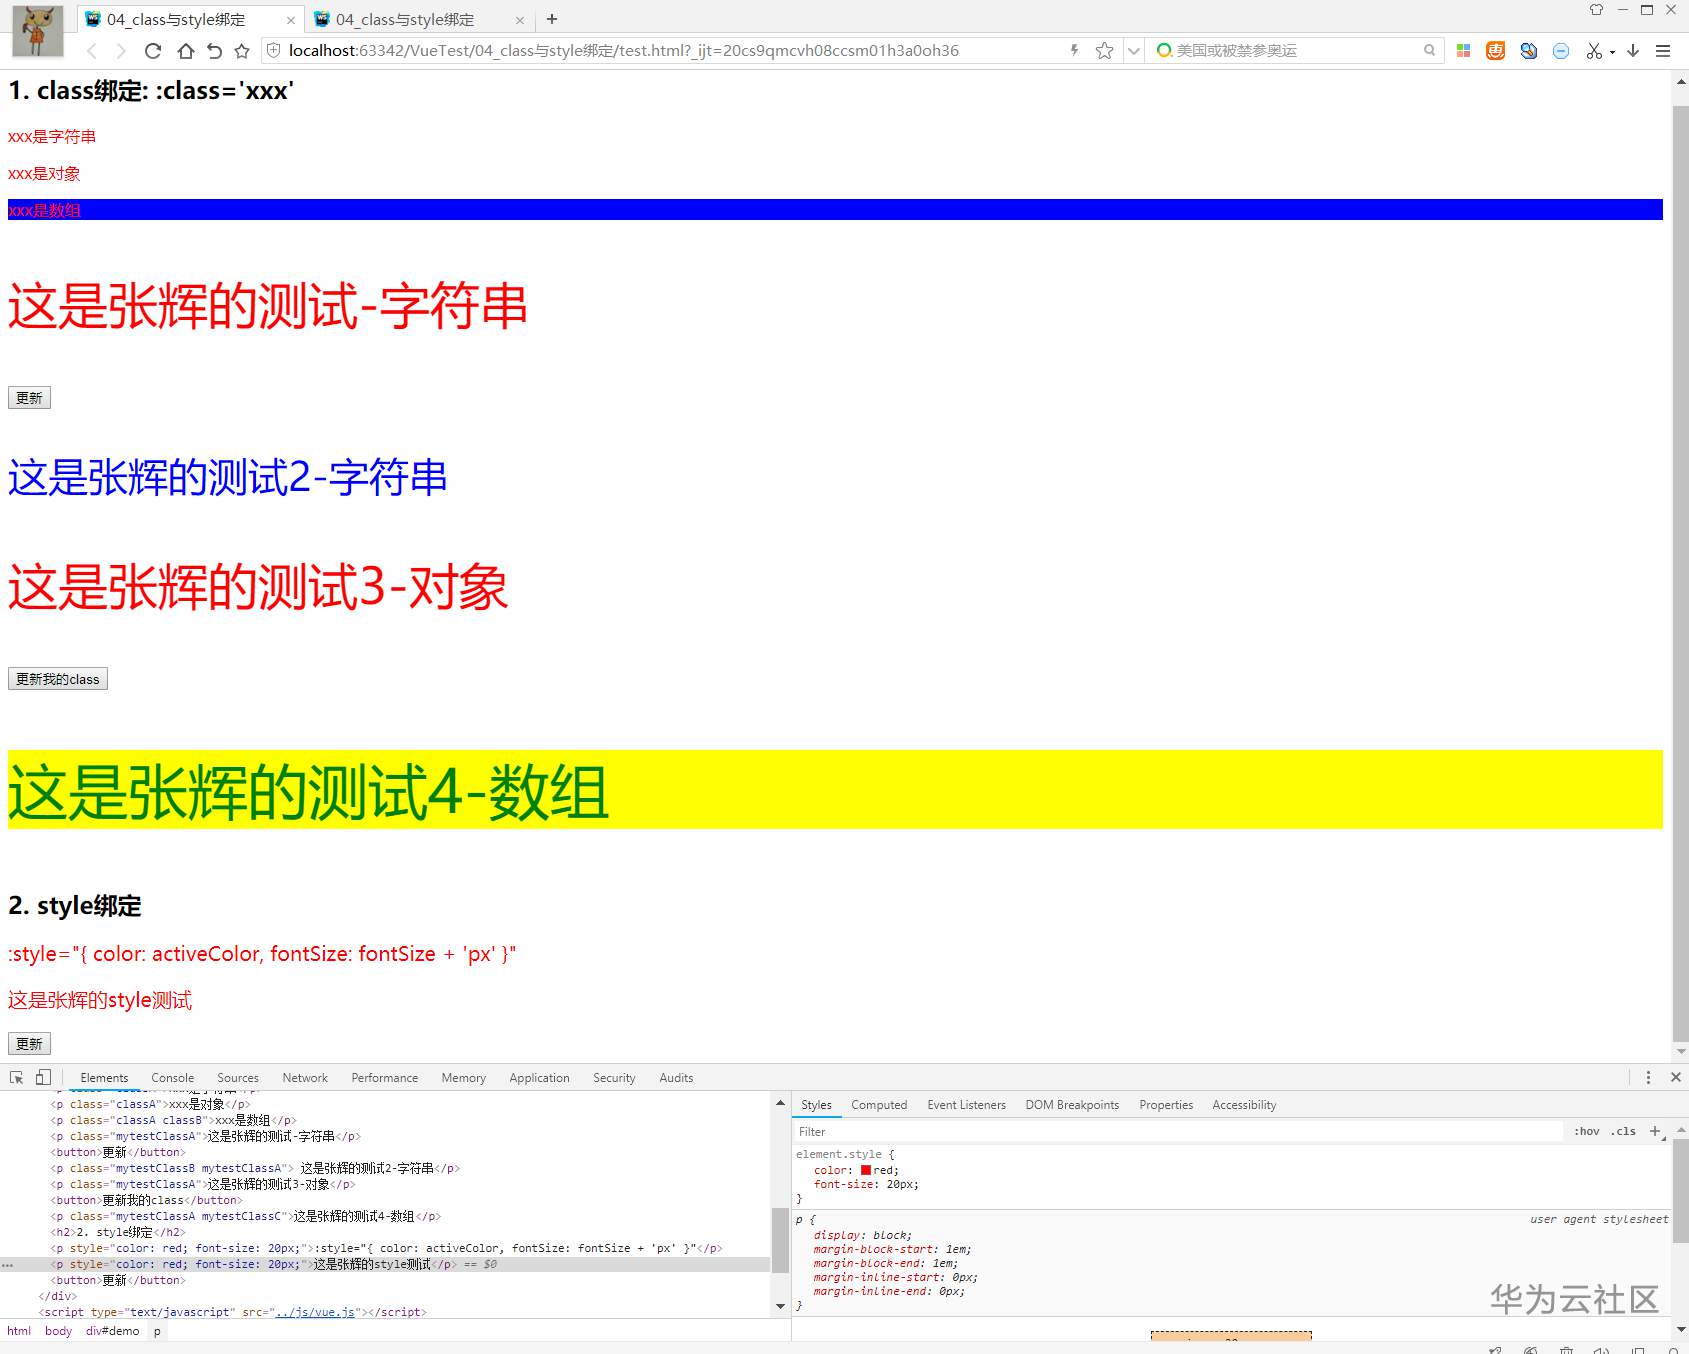Open the downloads arrow icon
Image resolution: width=1689 pixels, height=1354 pixels.
click(x=1633, y=51)
